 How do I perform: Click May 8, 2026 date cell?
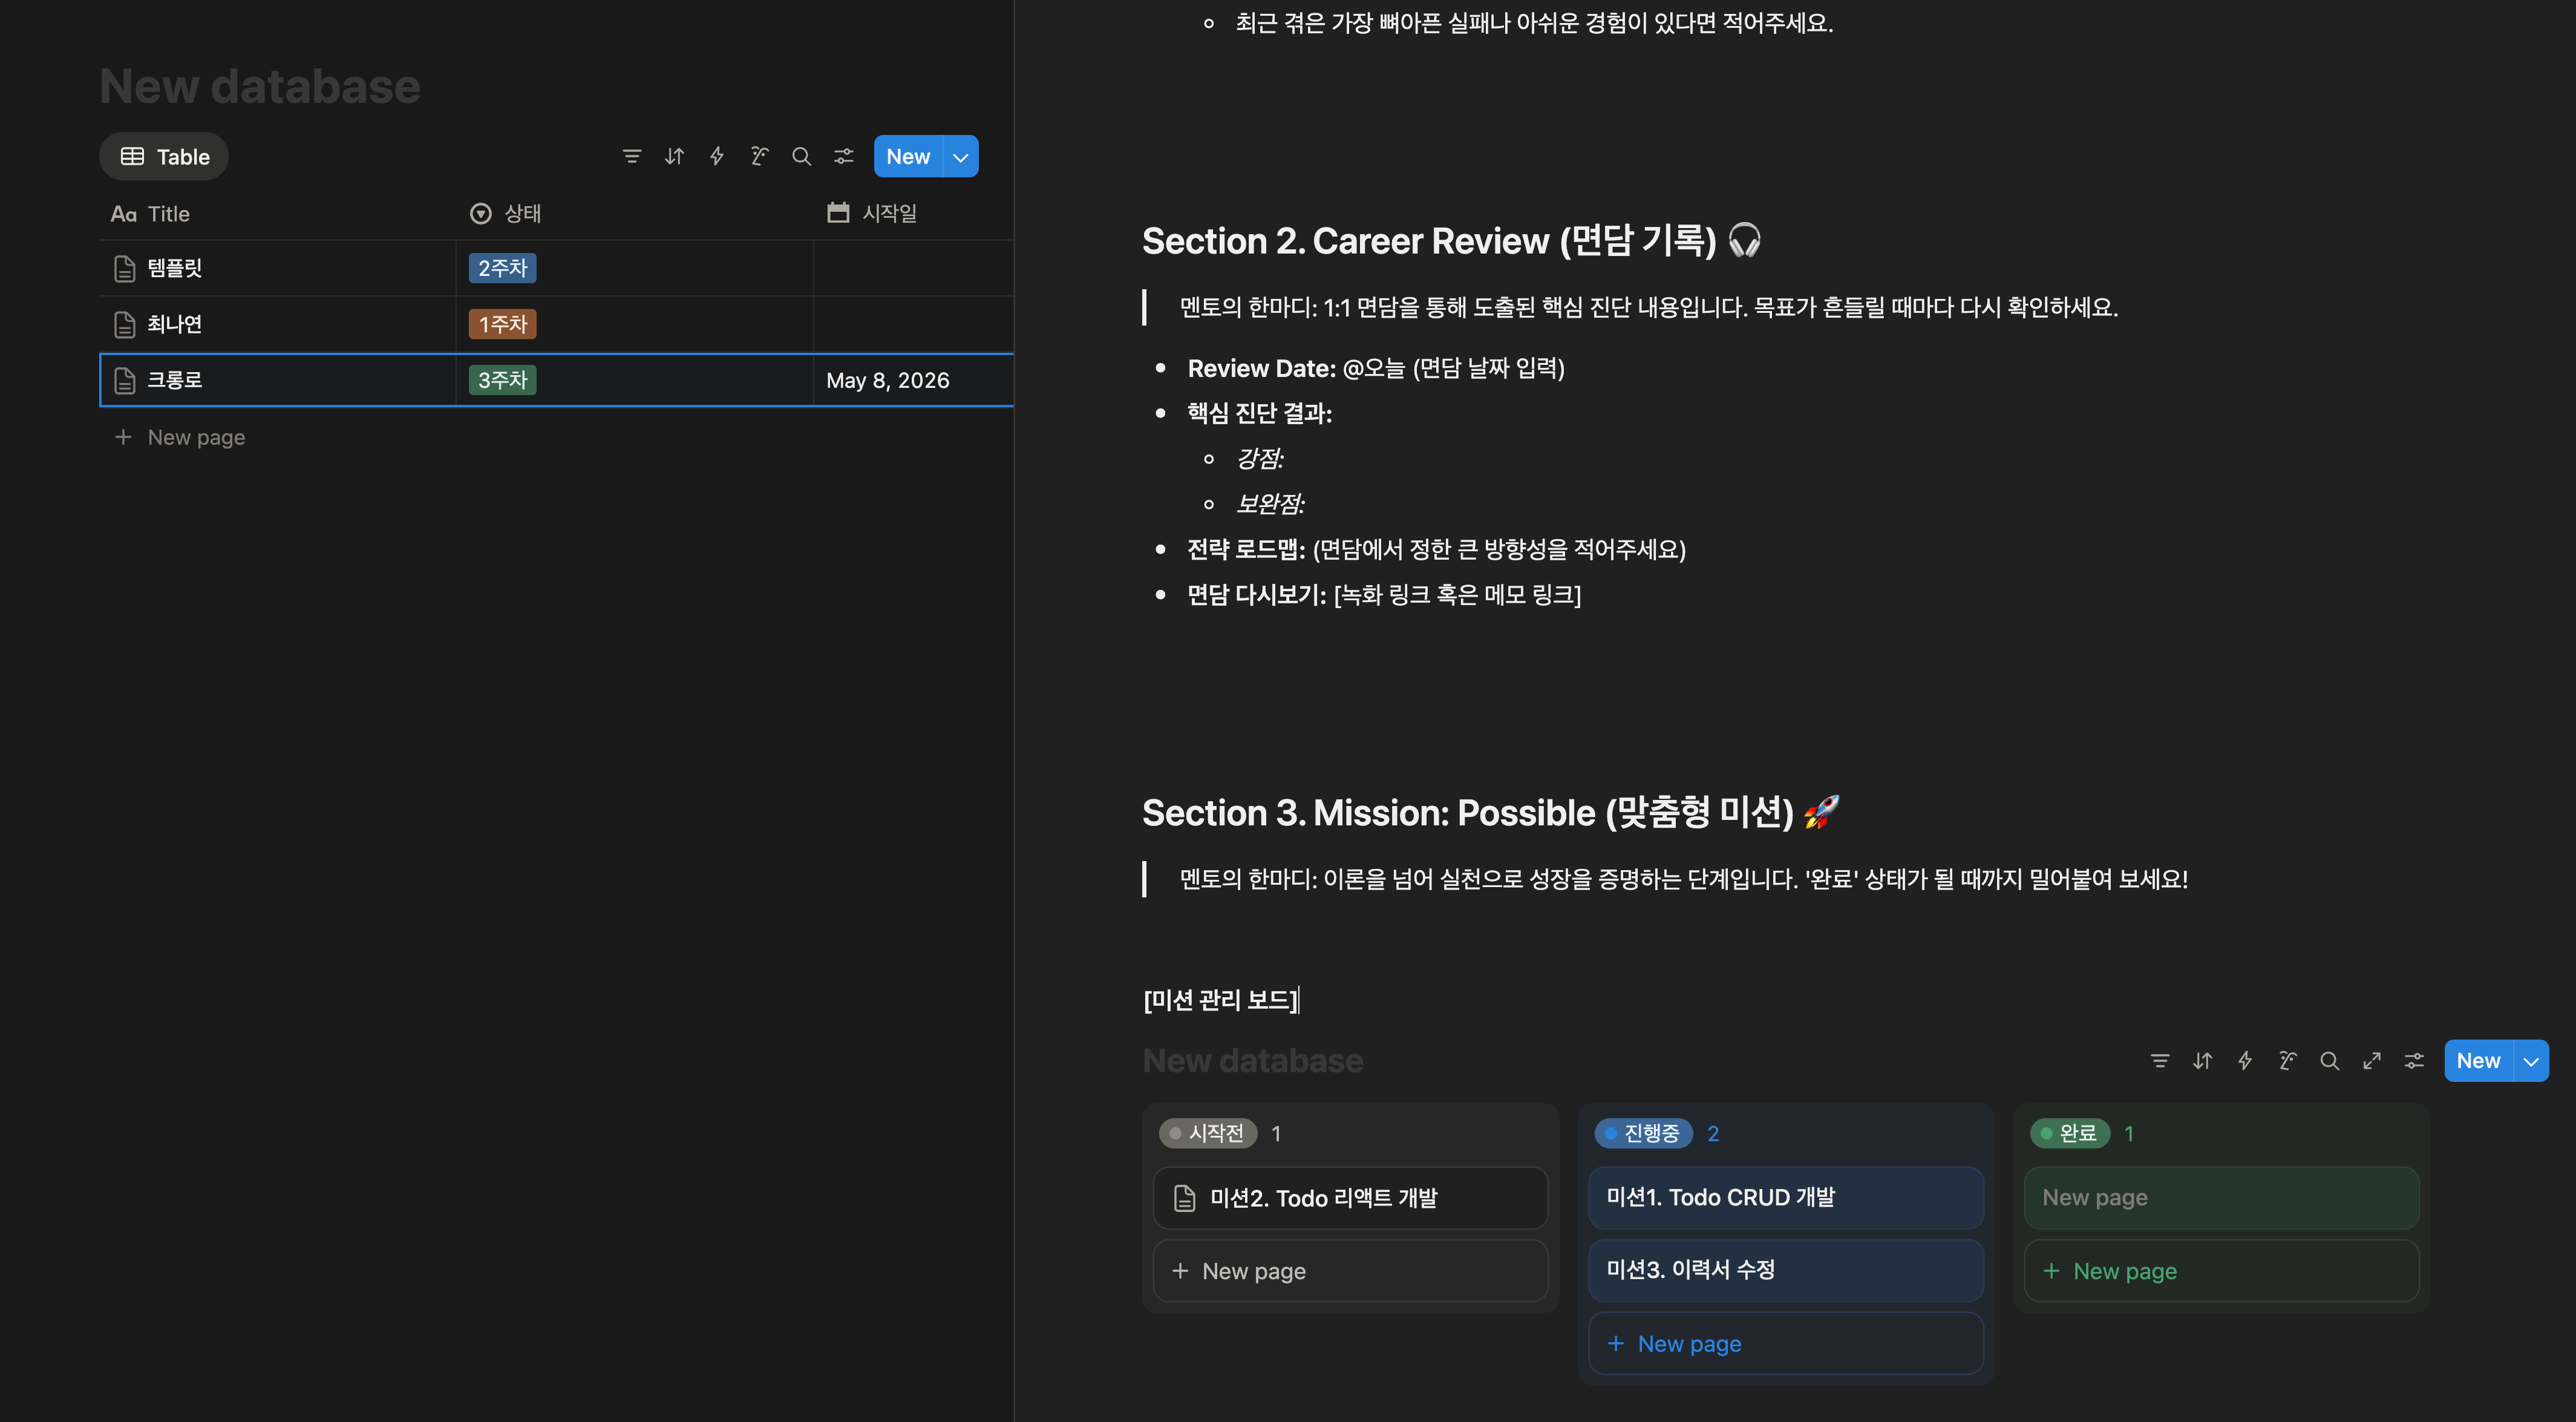[887, 380]
